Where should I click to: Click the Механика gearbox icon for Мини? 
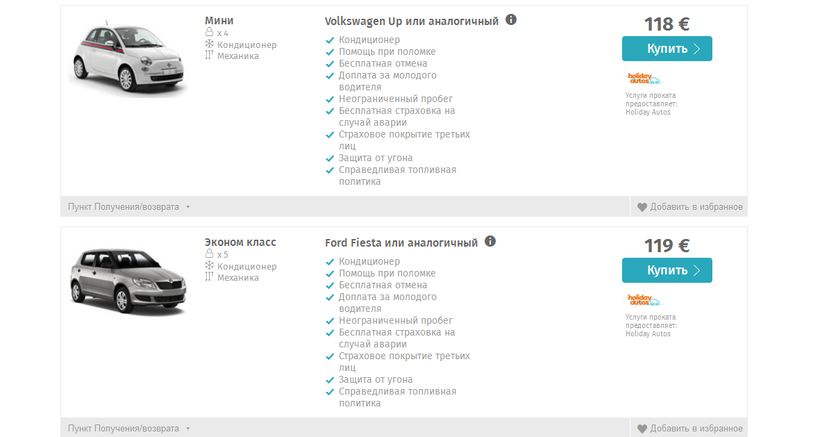[x=209, y=56]
